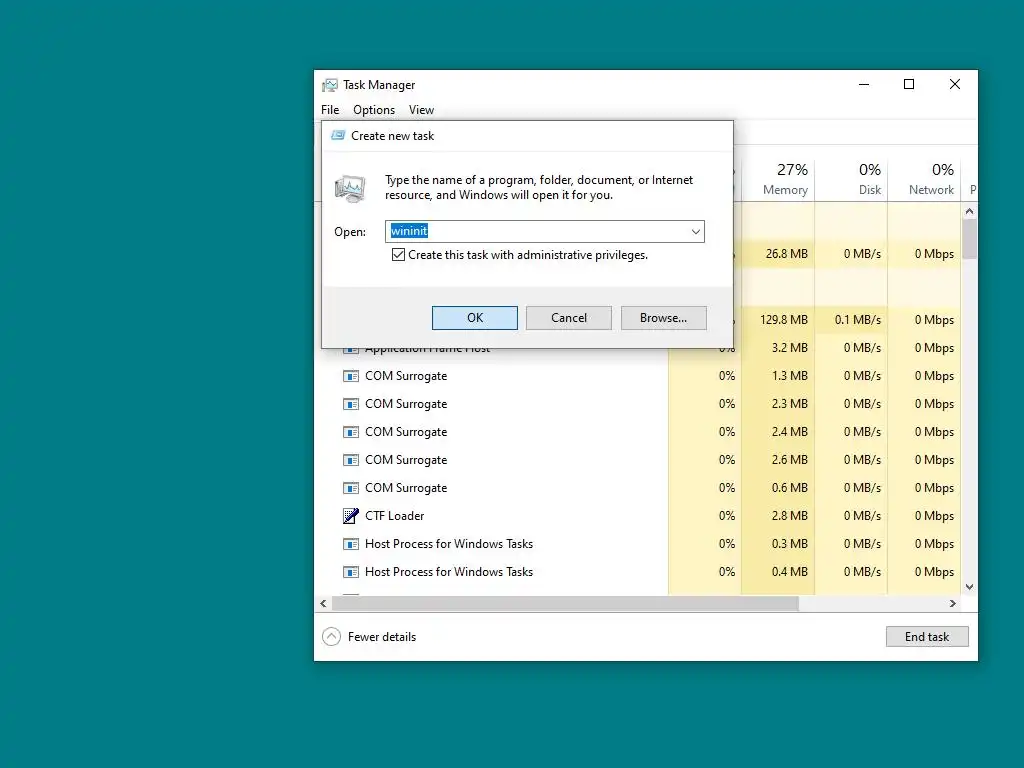This screenshot has height=768, width=1024.
Task: Click icon of the 2.4 MB COM Surrogate
Action: point(351,432)
